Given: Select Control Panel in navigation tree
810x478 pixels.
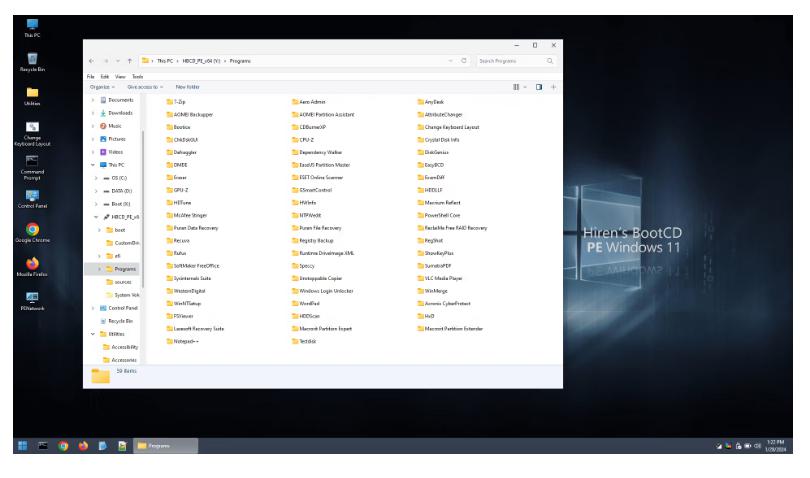Looking at the screenshot, I should (x=124, y=308).
